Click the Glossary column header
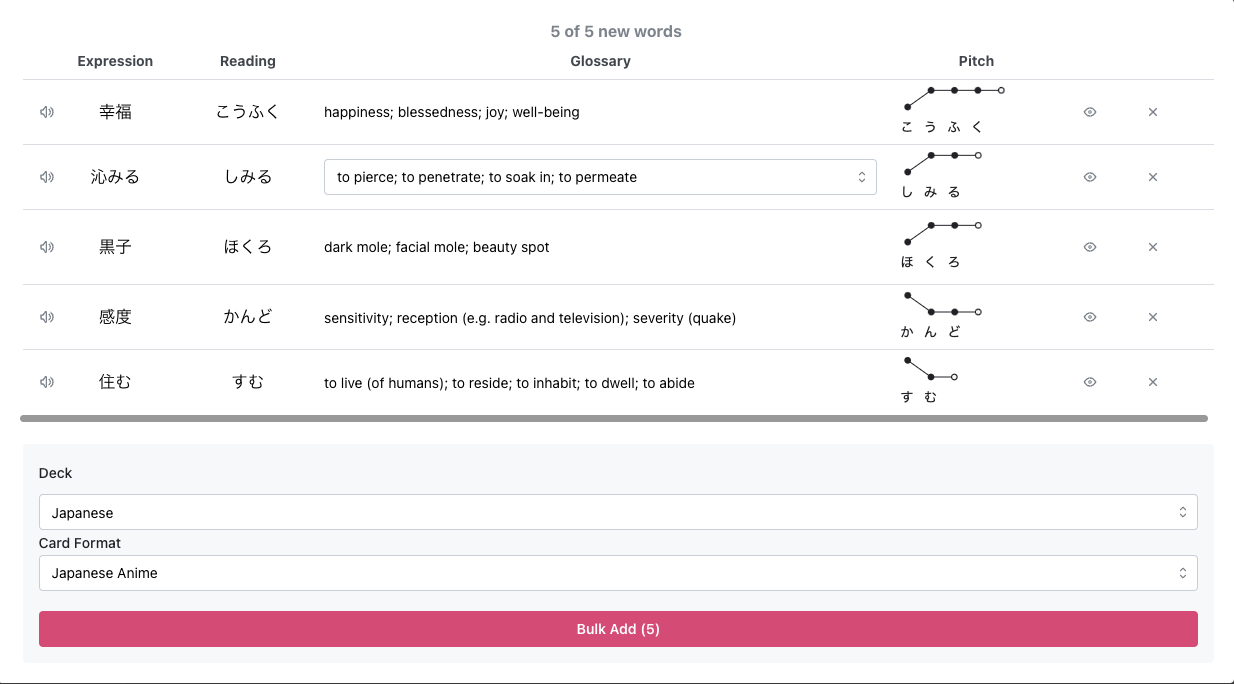Viewport: 1234px width, 684px height. [600, 61]
